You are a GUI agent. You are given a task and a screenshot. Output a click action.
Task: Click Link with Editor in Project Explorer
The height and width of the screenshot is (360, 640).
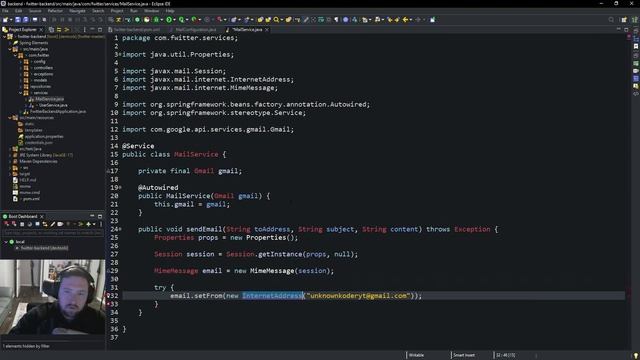pos(59,29)
